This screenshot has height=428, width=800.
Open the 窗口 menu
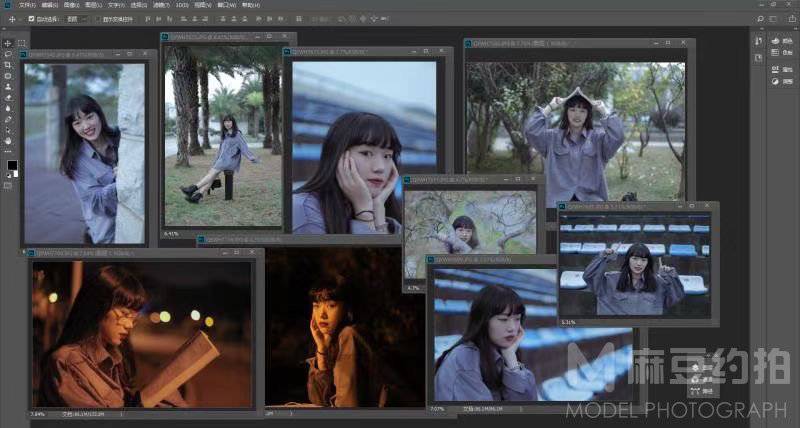(227, 5)
